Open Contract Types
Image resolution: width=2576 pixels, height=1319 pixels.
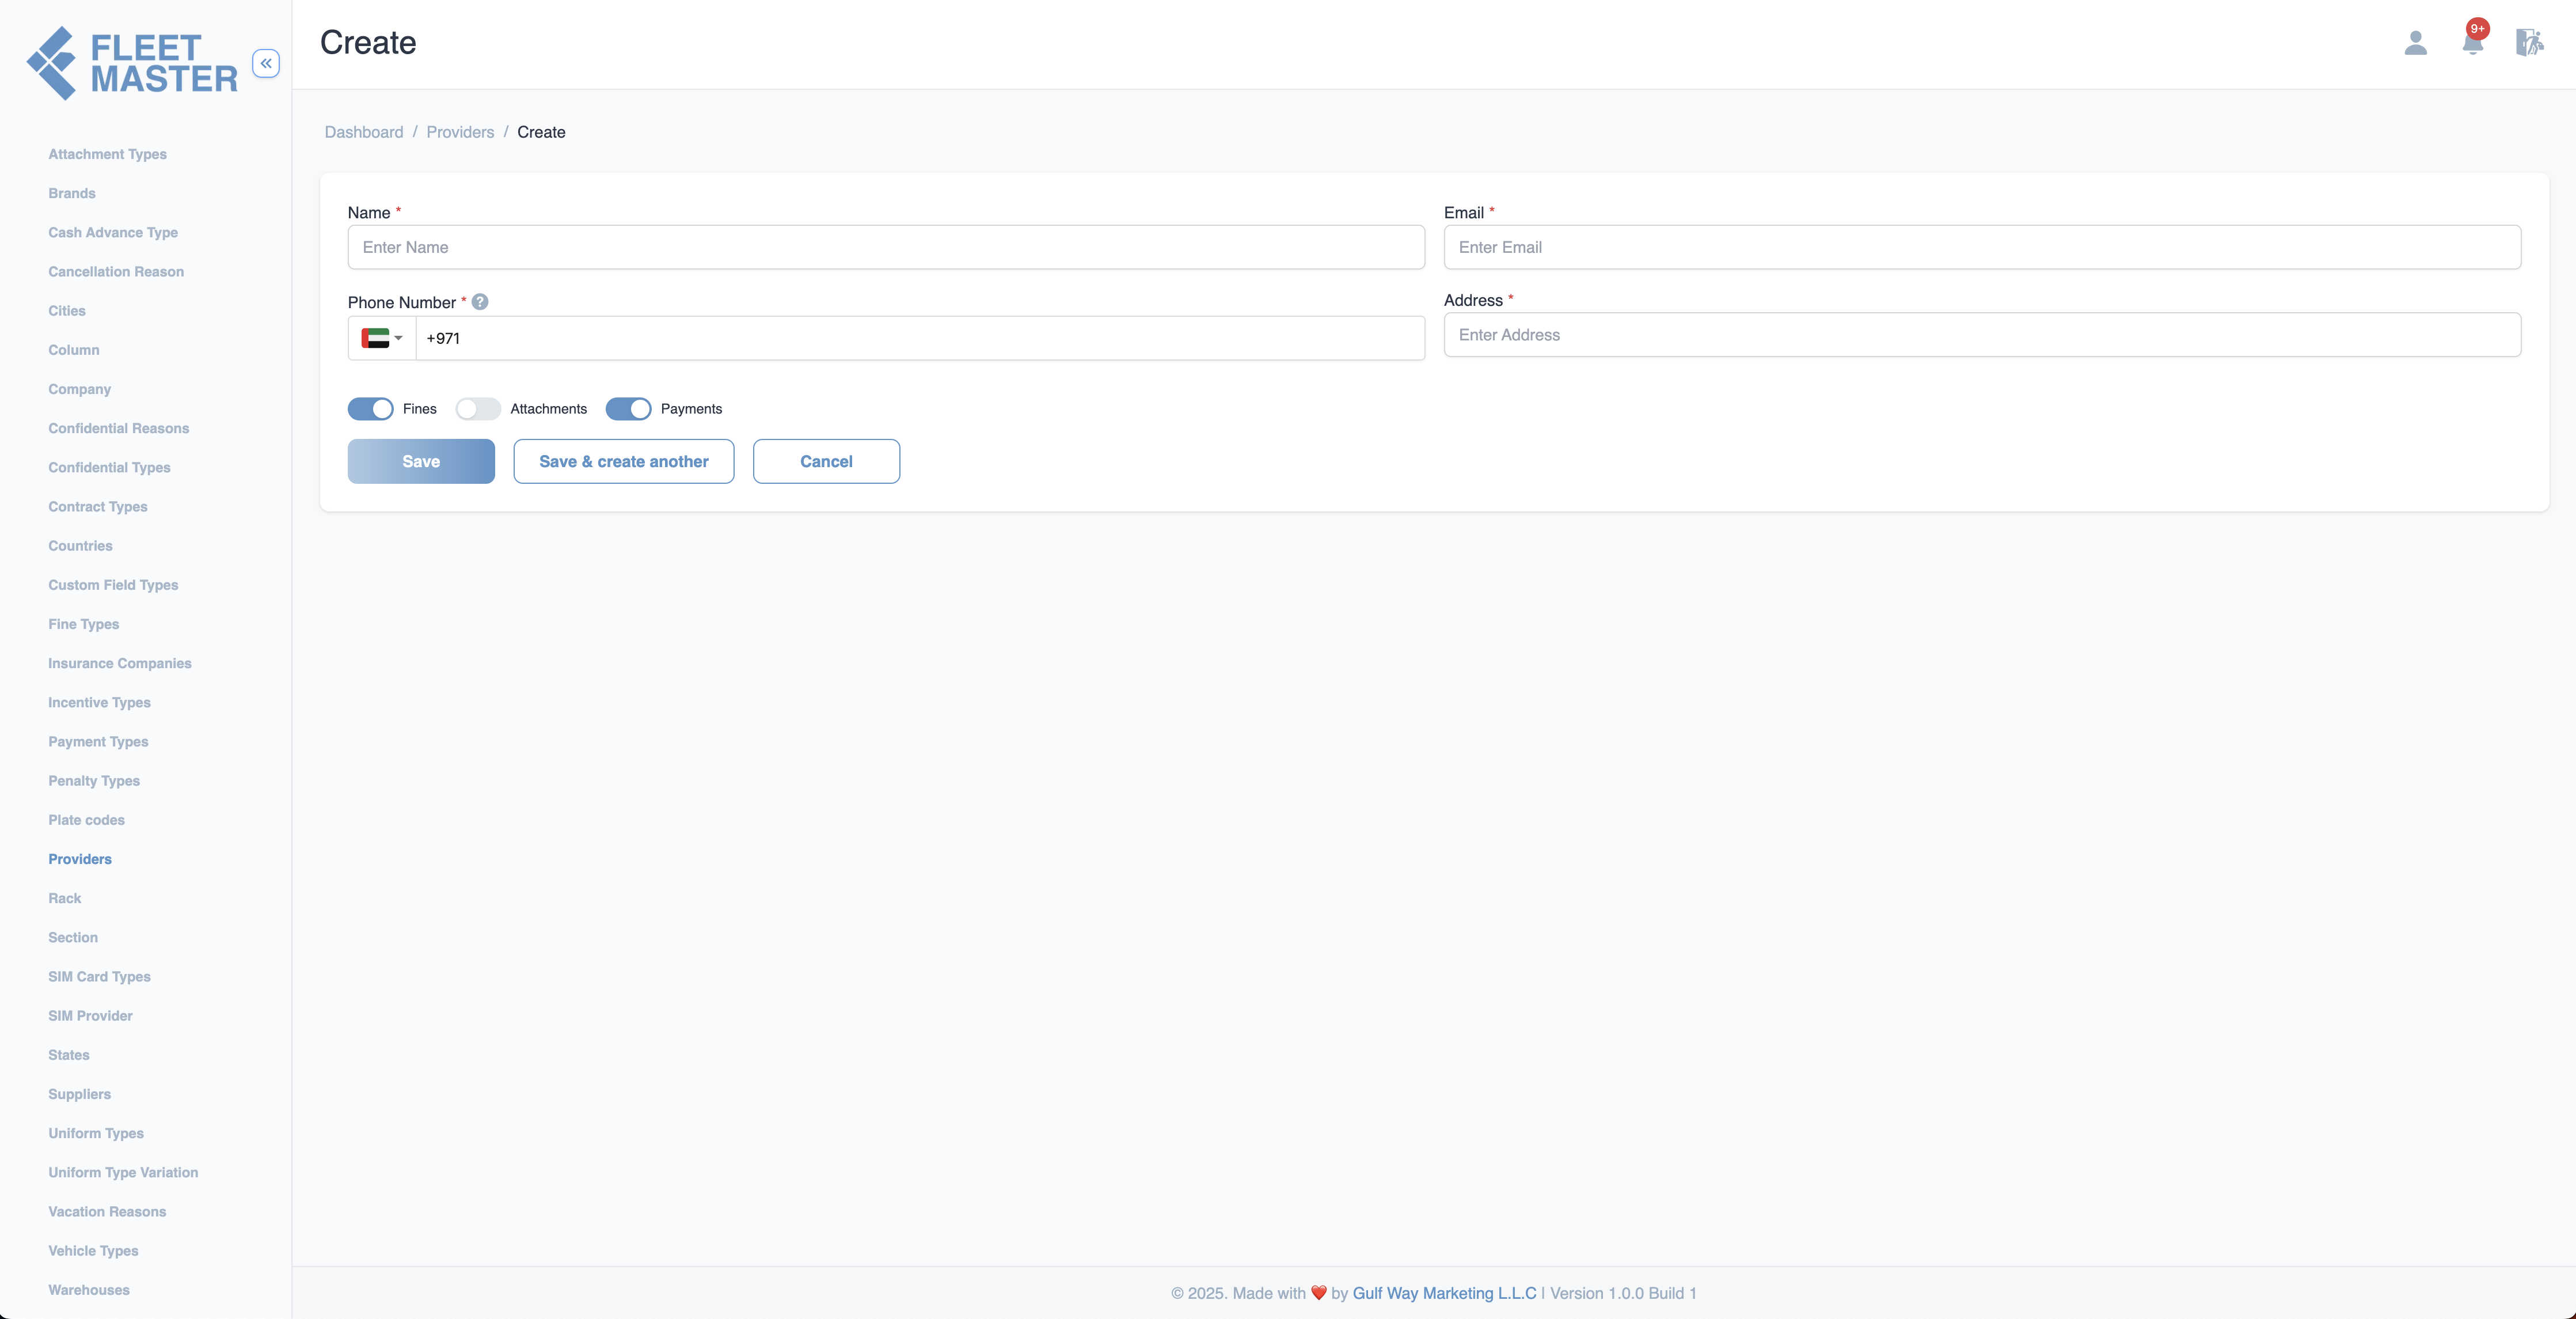[x=98, y=506]
